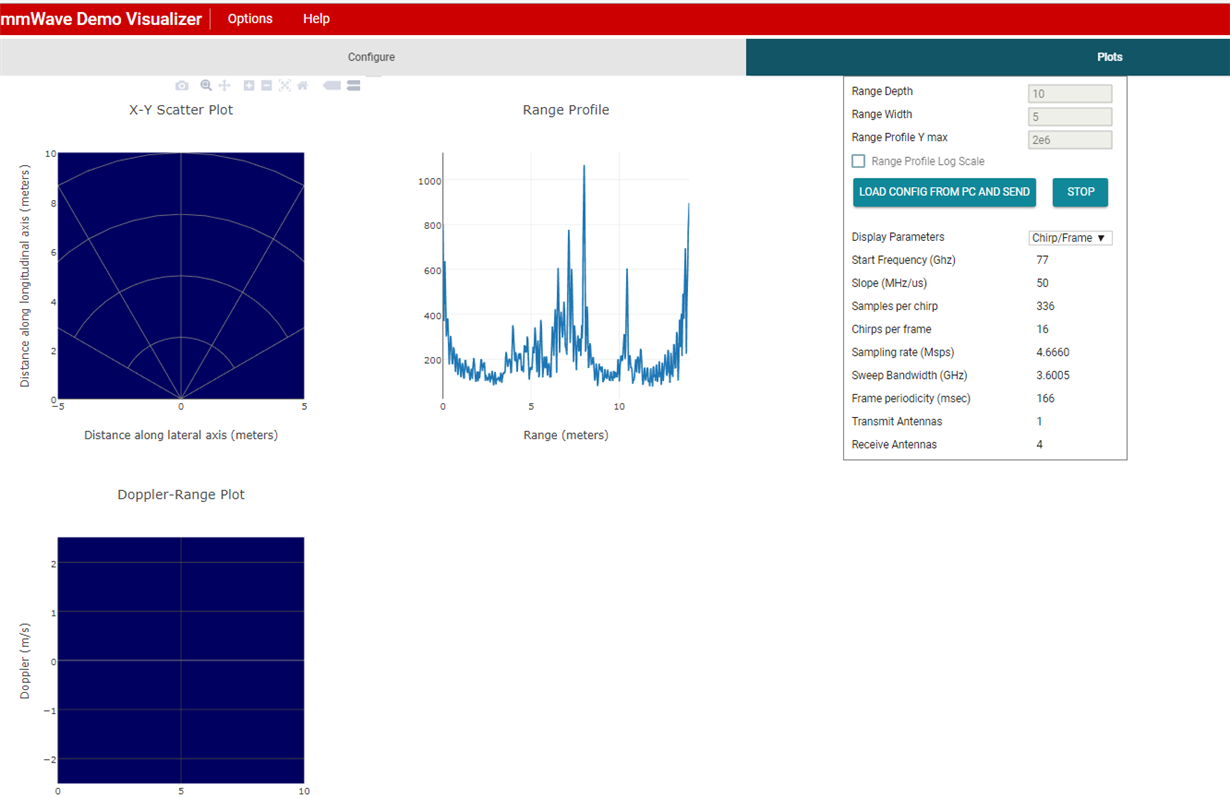Click the Chirps per frame label
This screenshot has width=1230, height=798.
coord(892,330)
